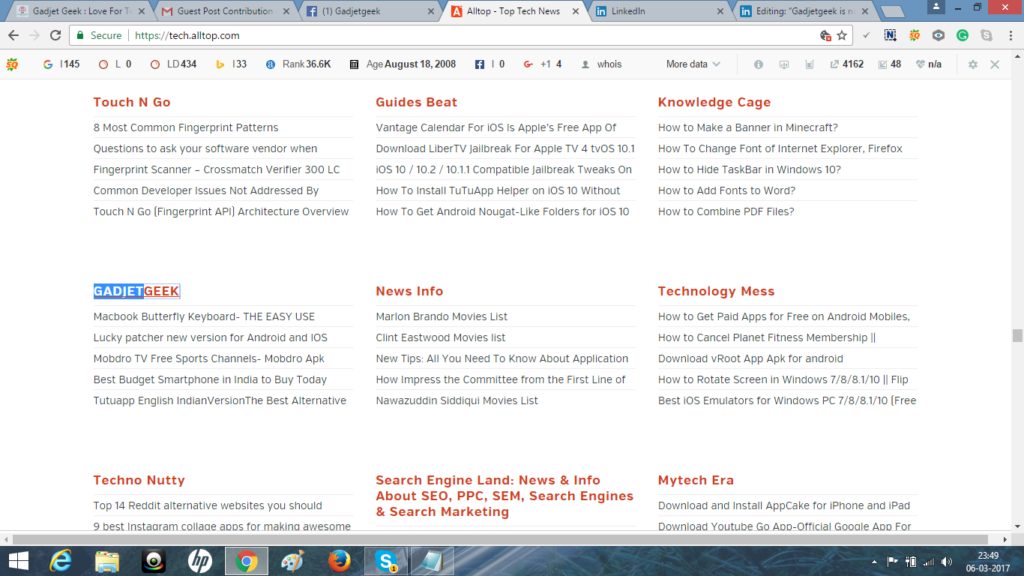1024x576 pixels.
Task: Open the Windows Start menu
Action: click(18, 561)
